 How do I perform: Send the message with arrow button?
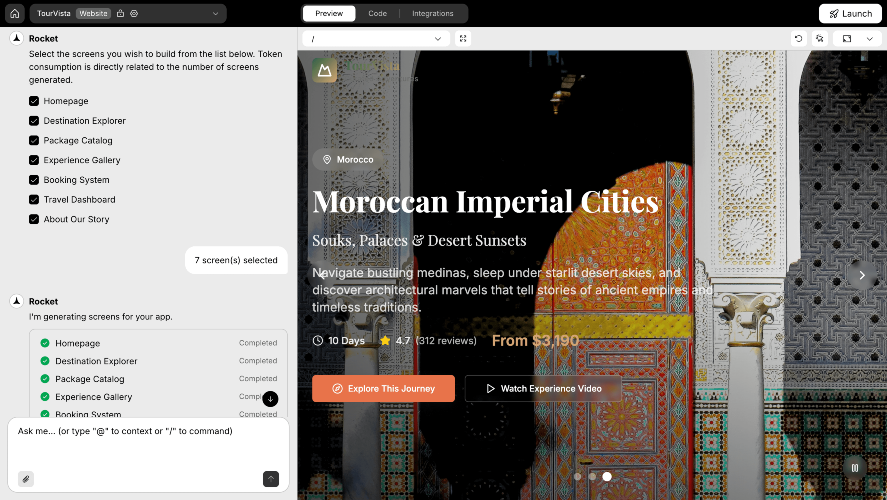pyautogui.click(x=271, y=479)
